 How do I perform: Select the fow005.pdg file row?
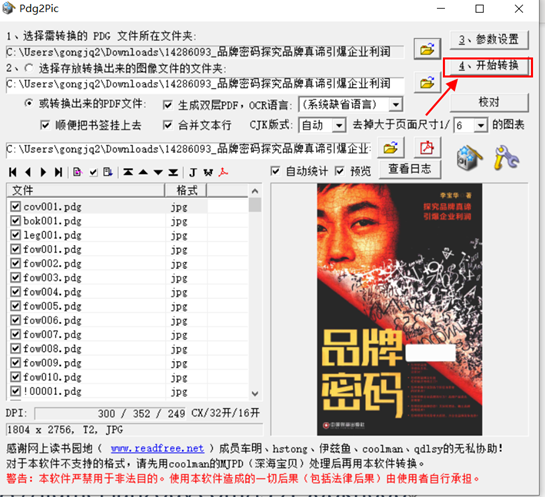tap(127, 306)
